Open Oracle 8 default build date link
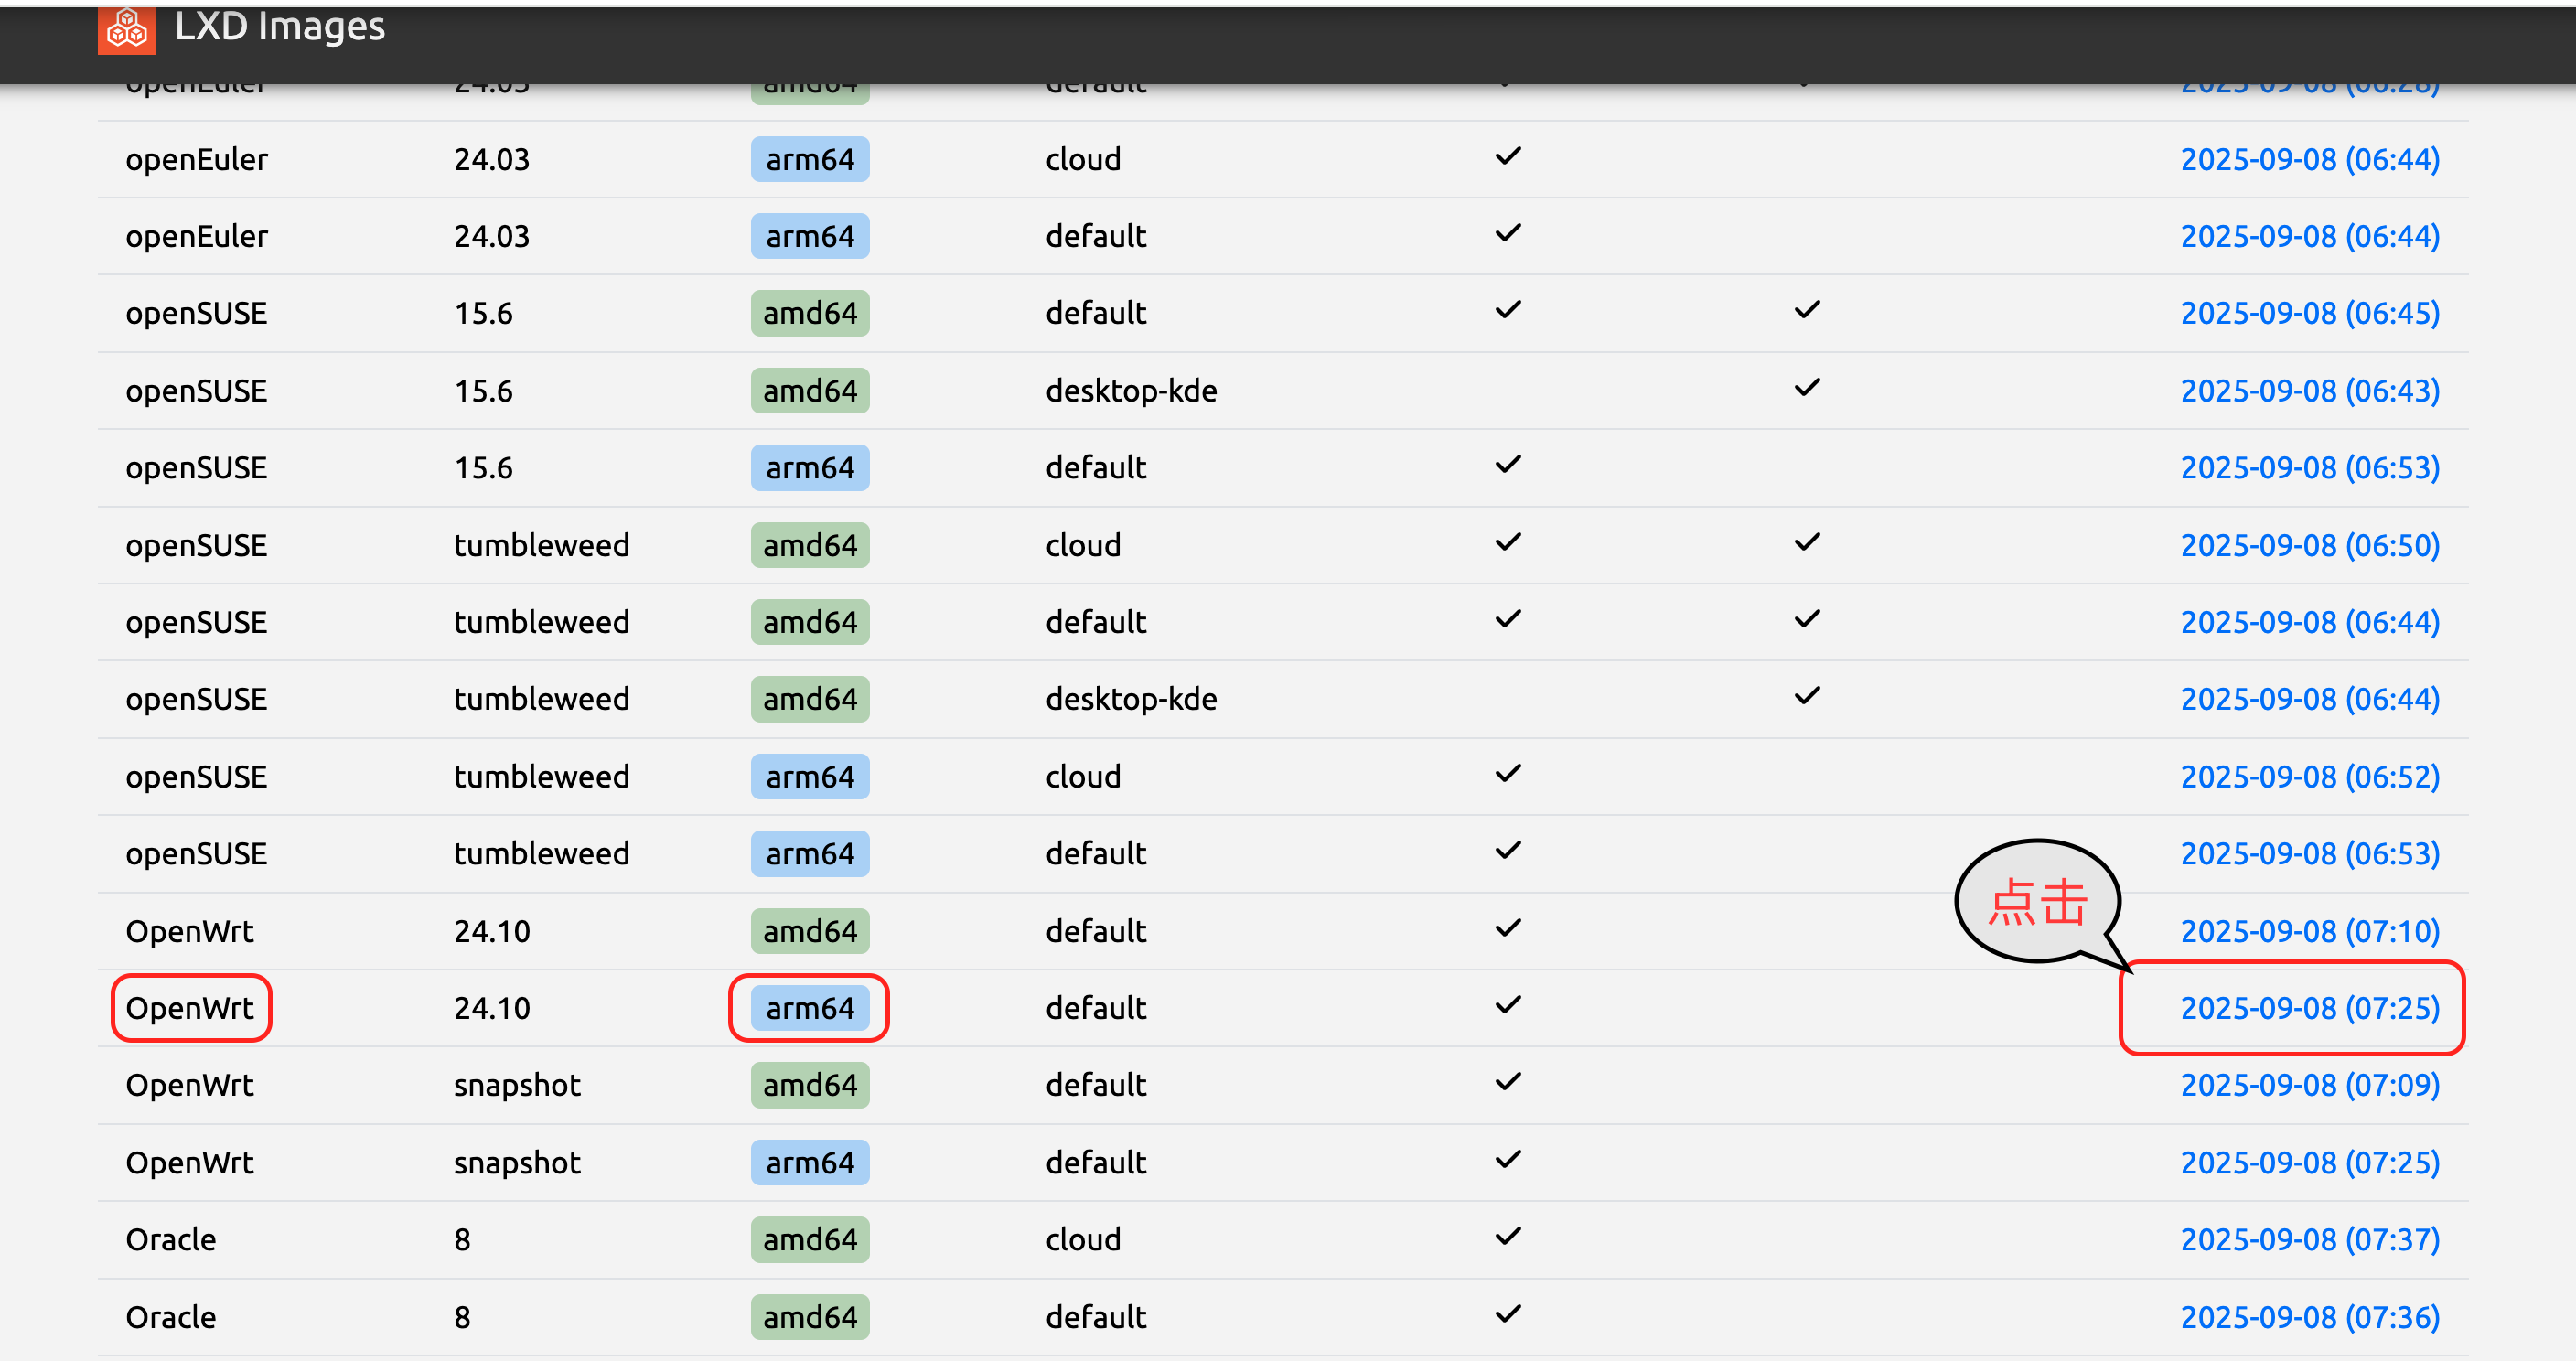The height and width of the screenshot is (1361, 2576). point(2309,1317)
